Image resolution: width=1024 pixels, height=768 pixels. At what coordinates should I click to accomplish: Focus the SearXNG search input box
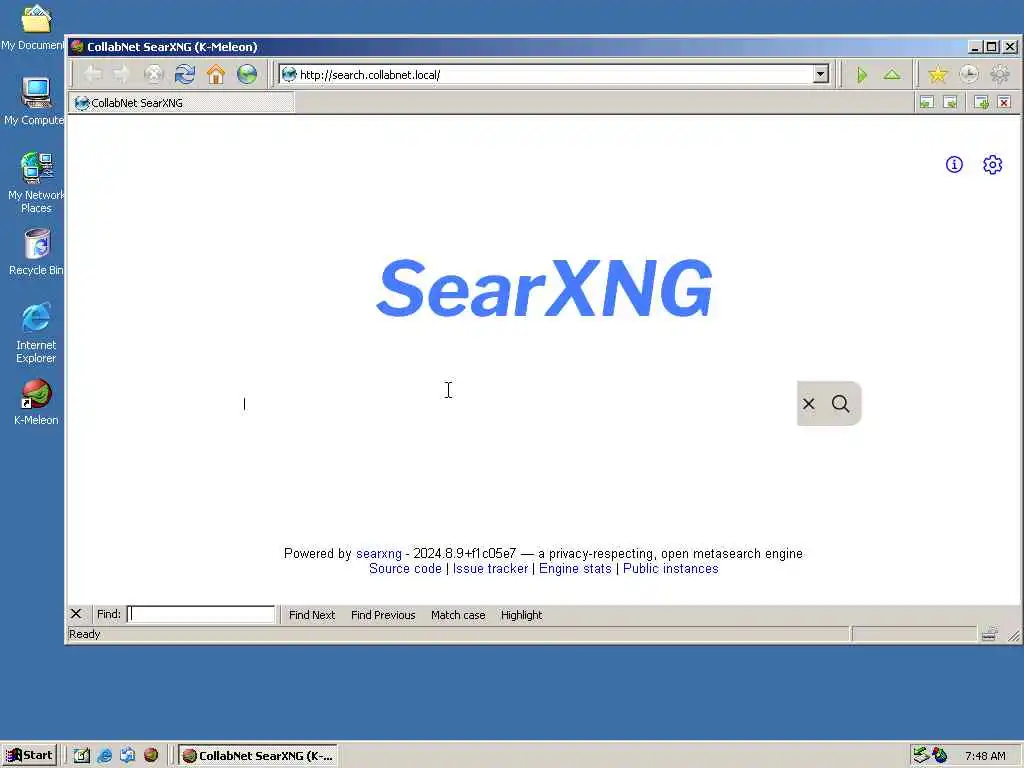pyautogui.click(x=512, y=404)
